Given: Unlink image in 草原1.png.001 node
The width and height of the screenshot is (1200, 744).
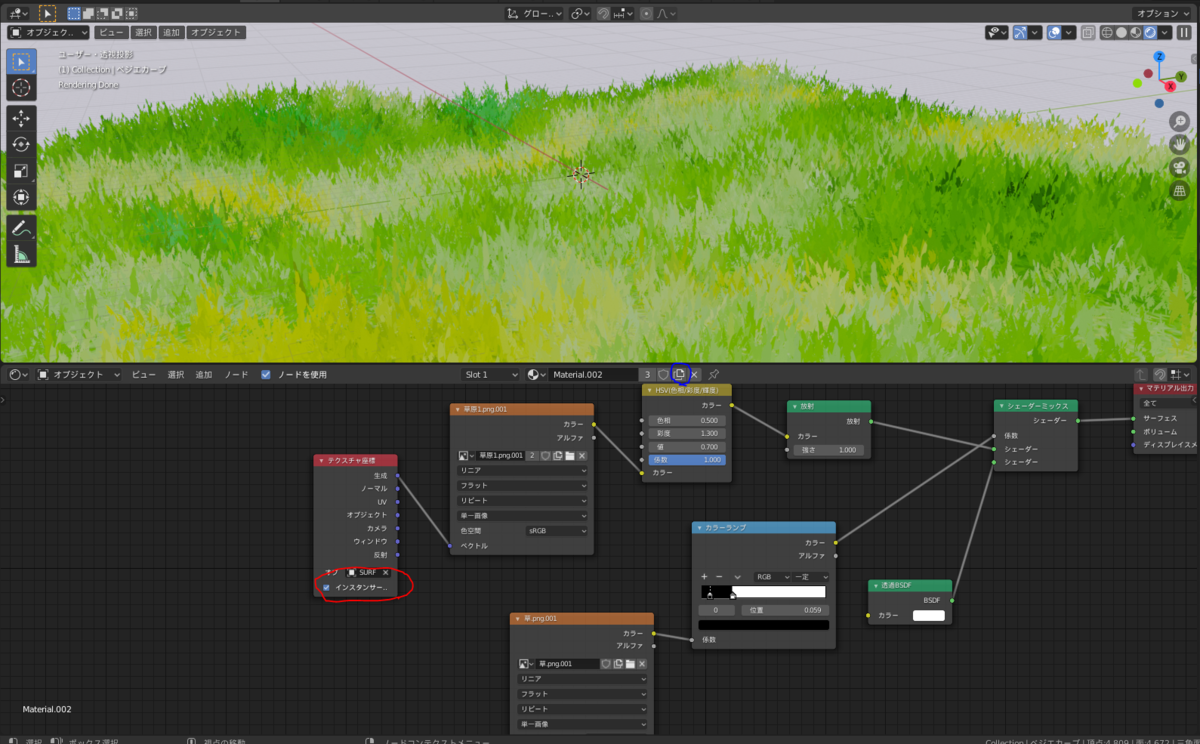Looking at the screenshot, I should click(581, 455).
